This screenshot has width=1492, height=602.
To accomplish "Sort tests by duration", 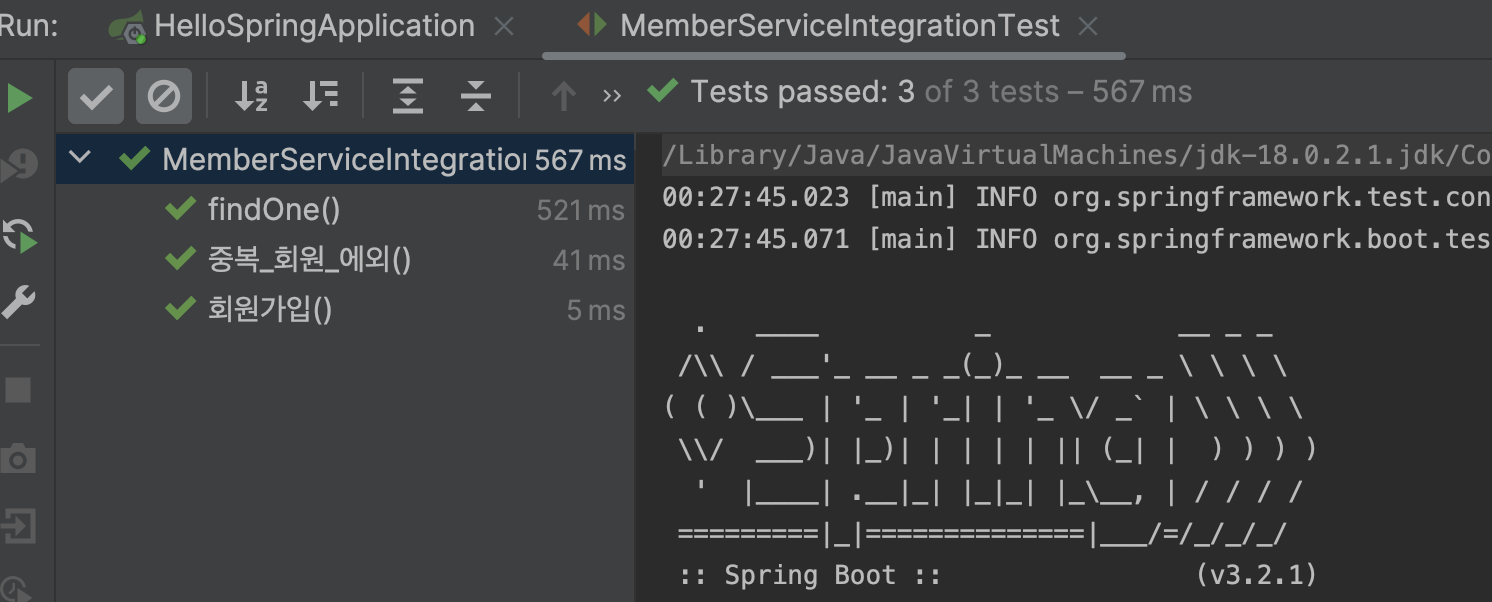I will click(x=321, y=97).
